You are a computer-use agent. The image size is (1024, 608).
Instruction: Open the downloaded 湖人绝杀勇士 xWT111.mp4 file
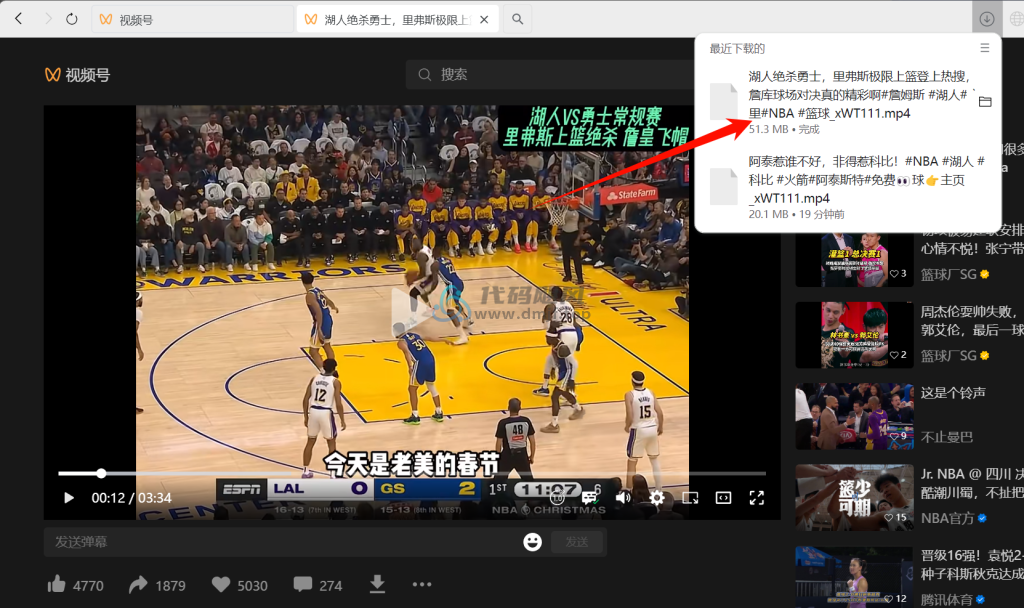(x=858, y=95)
